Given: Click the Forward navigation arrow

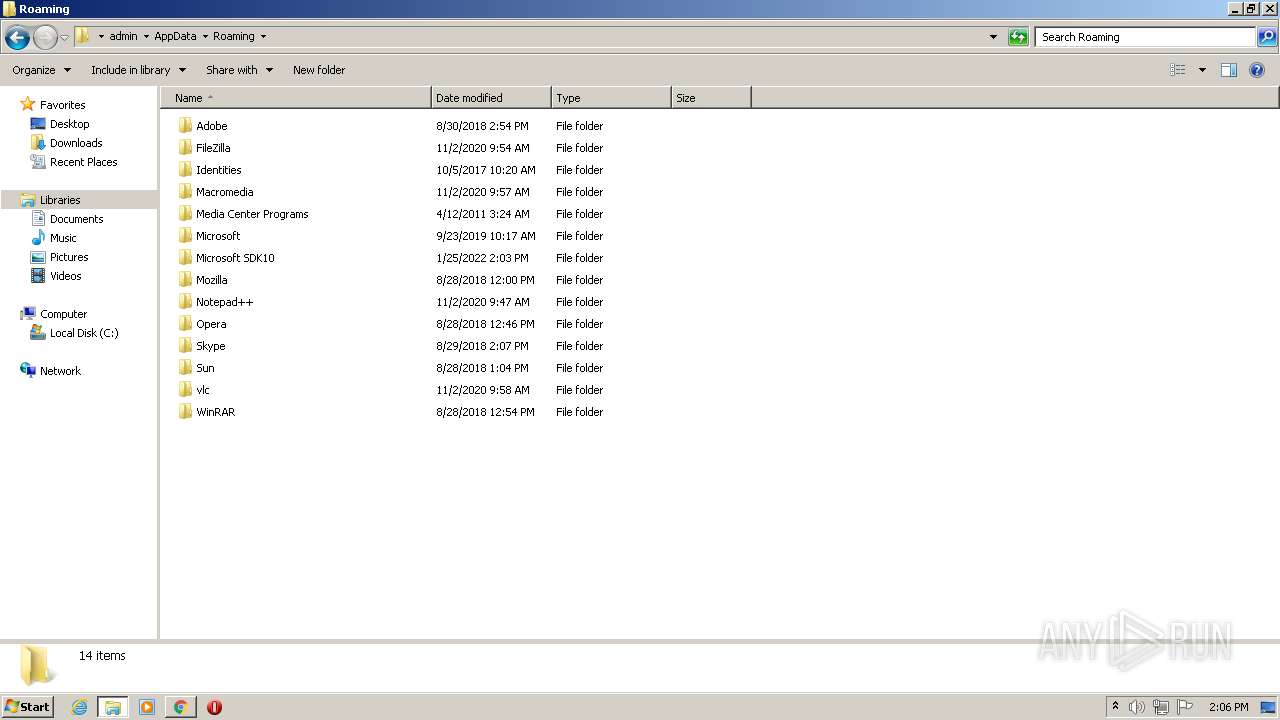Looking at the screenshot, I should pos(45,38).
